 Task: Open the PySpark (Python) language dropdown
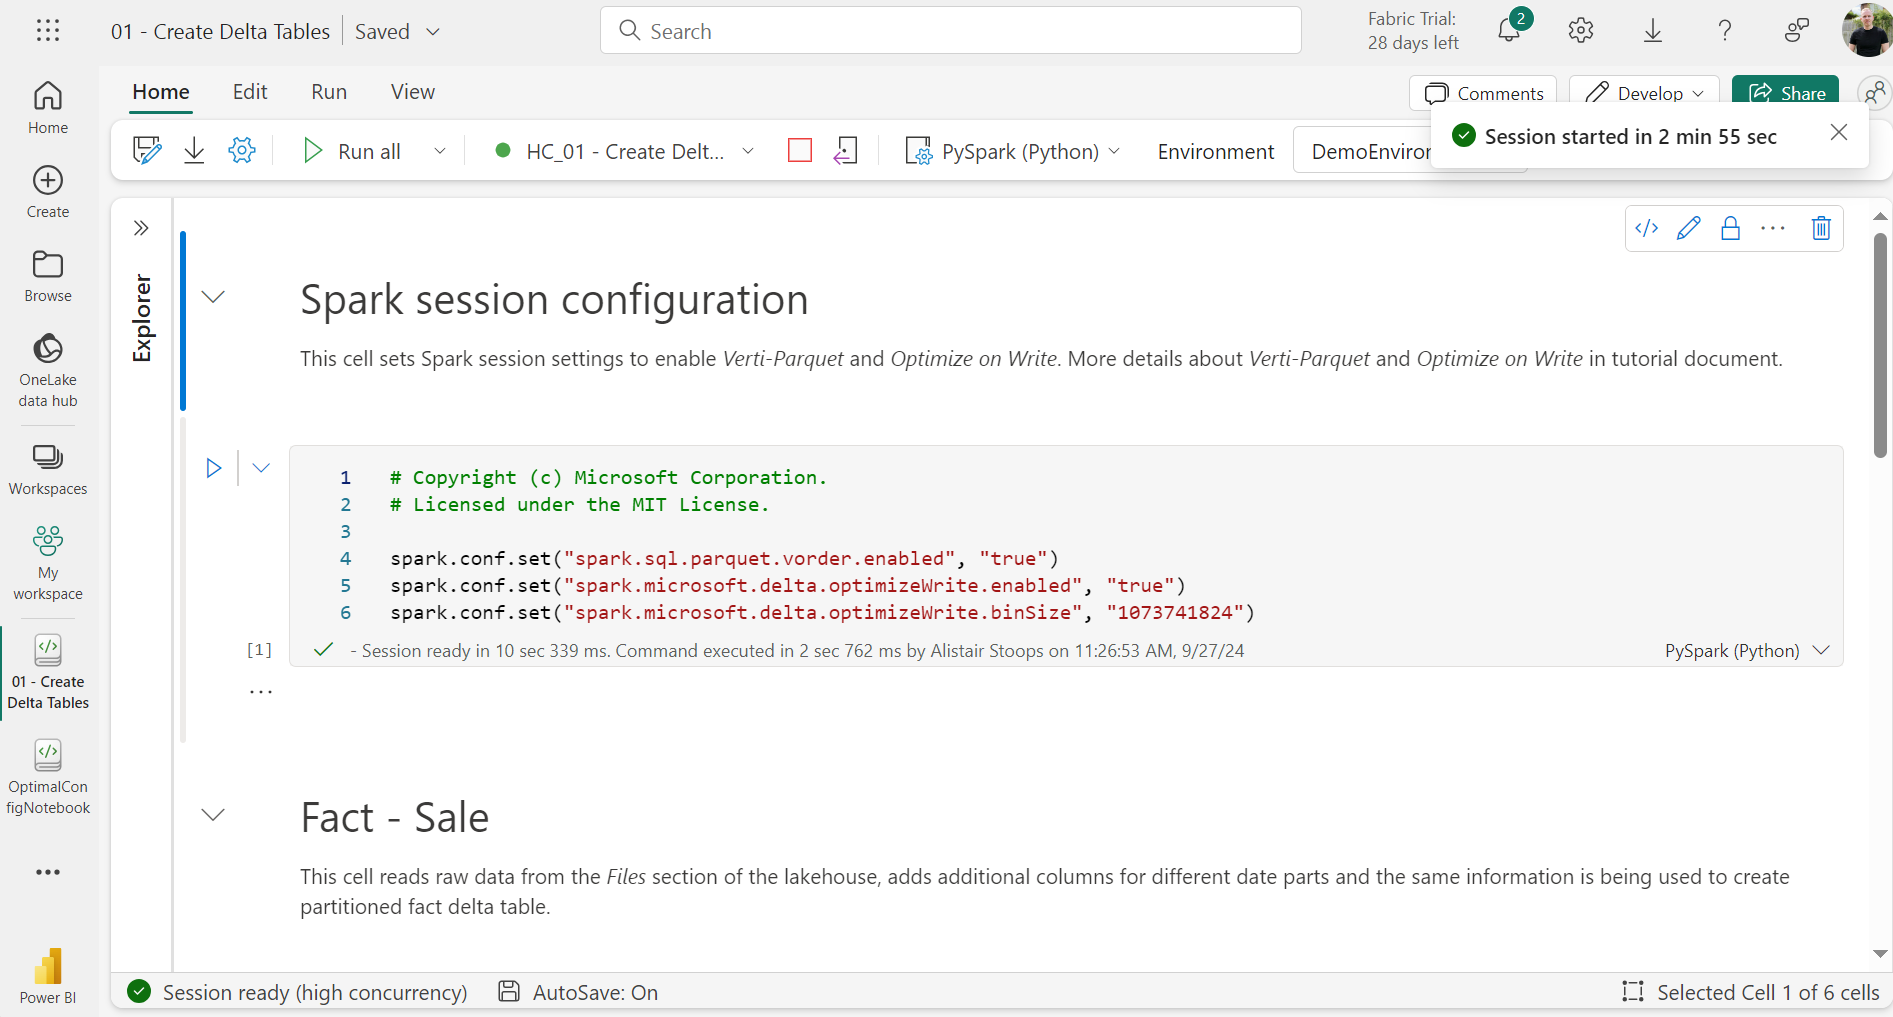tap(1116, 151)
